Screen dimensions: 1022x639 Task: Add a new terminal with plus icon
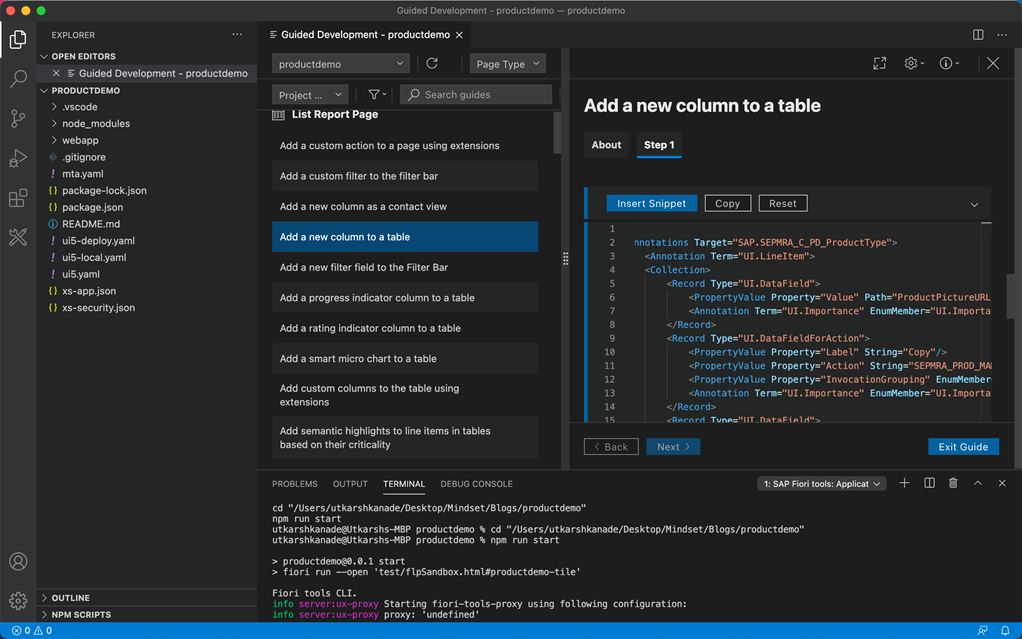tap(904, 483)
